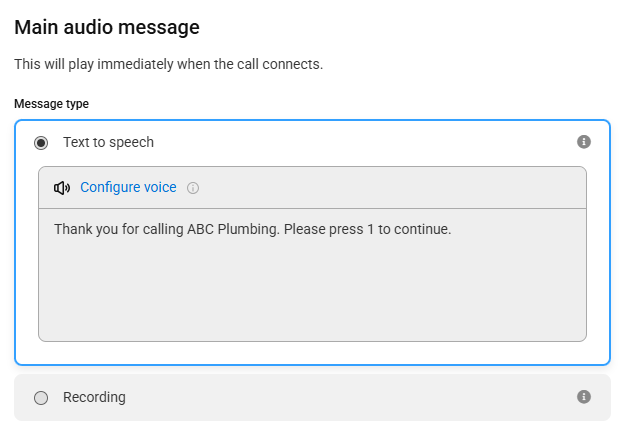Image resolution: width=625 pixels, height=432 pixels.
Task: Select the Text to speech radio button
Action: [x=41, y=143]
